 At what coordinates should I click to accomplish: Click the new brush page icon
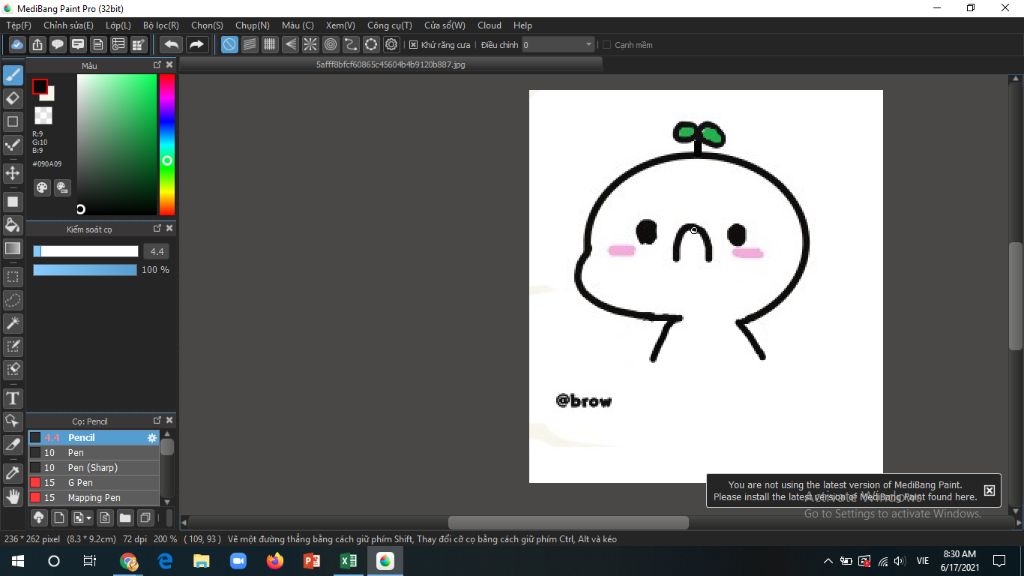[x=59, y=518]
